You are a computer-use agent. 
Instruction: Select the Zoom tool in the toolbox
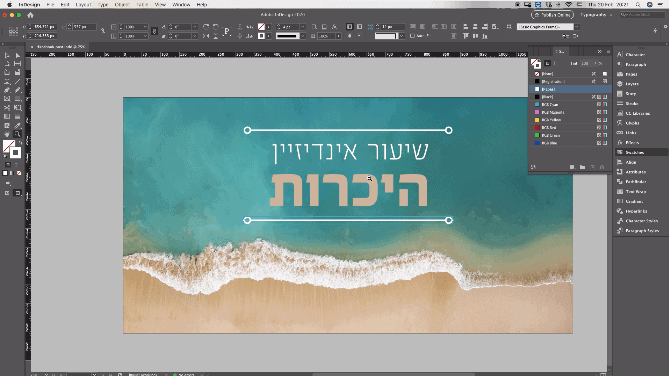(x=17, y=134)
